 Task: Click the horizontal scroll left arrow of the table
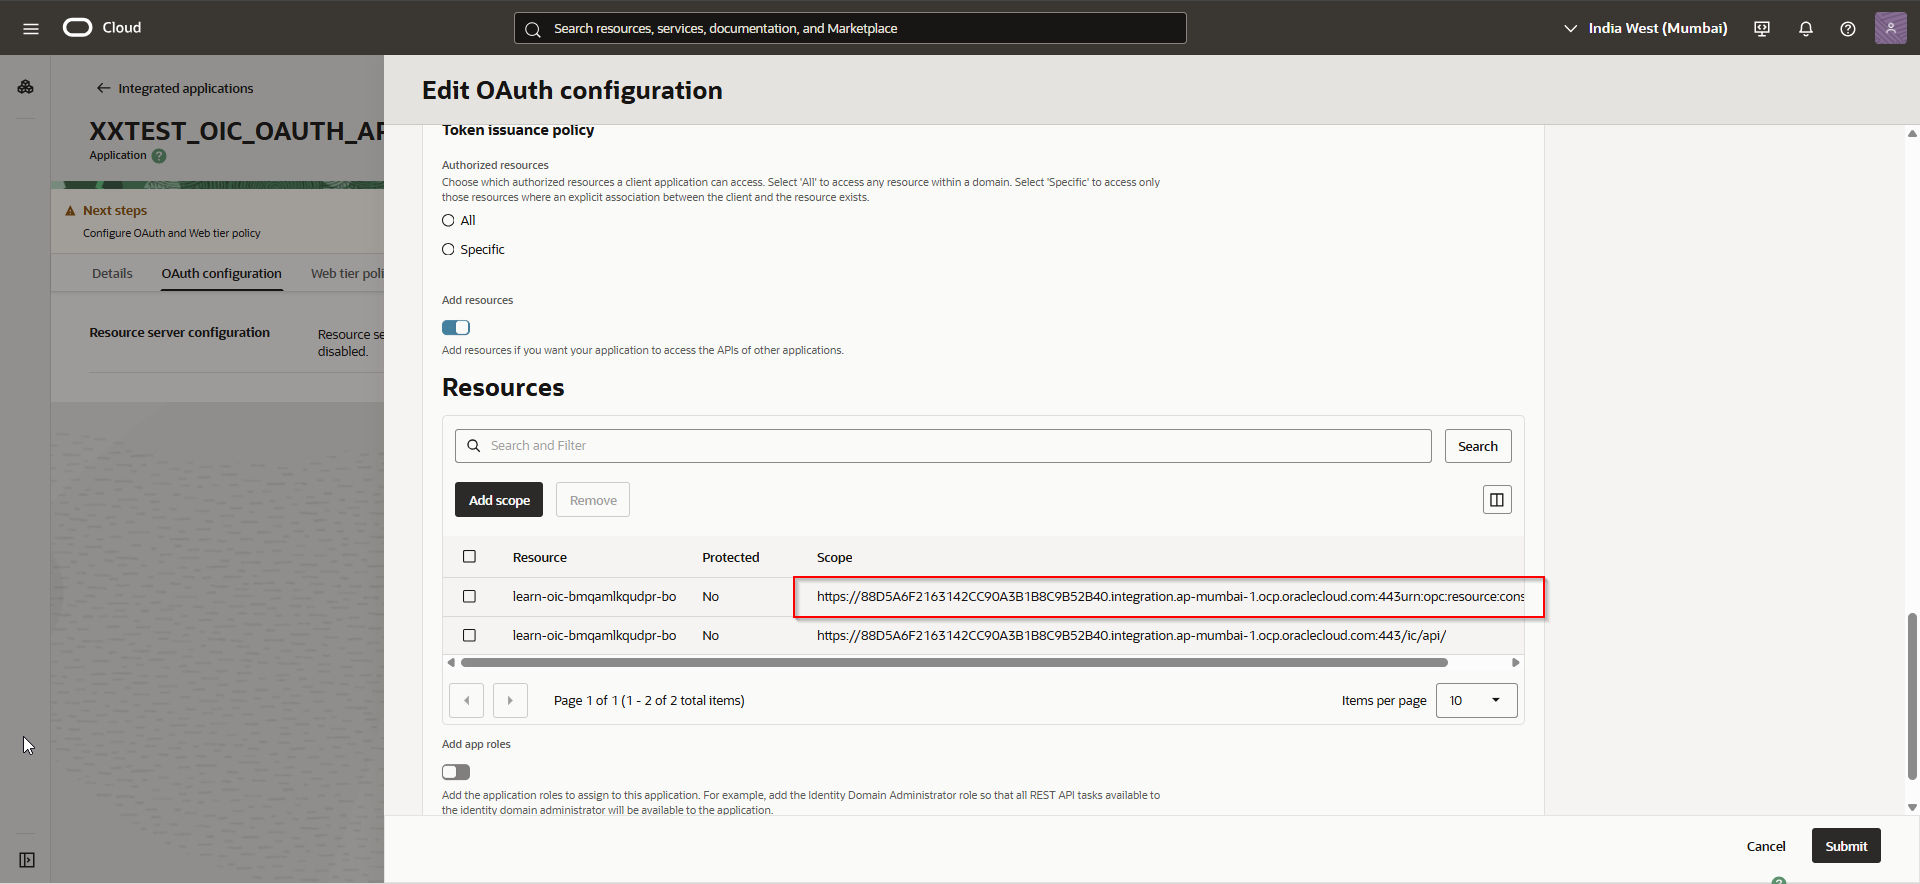(451, 663)
